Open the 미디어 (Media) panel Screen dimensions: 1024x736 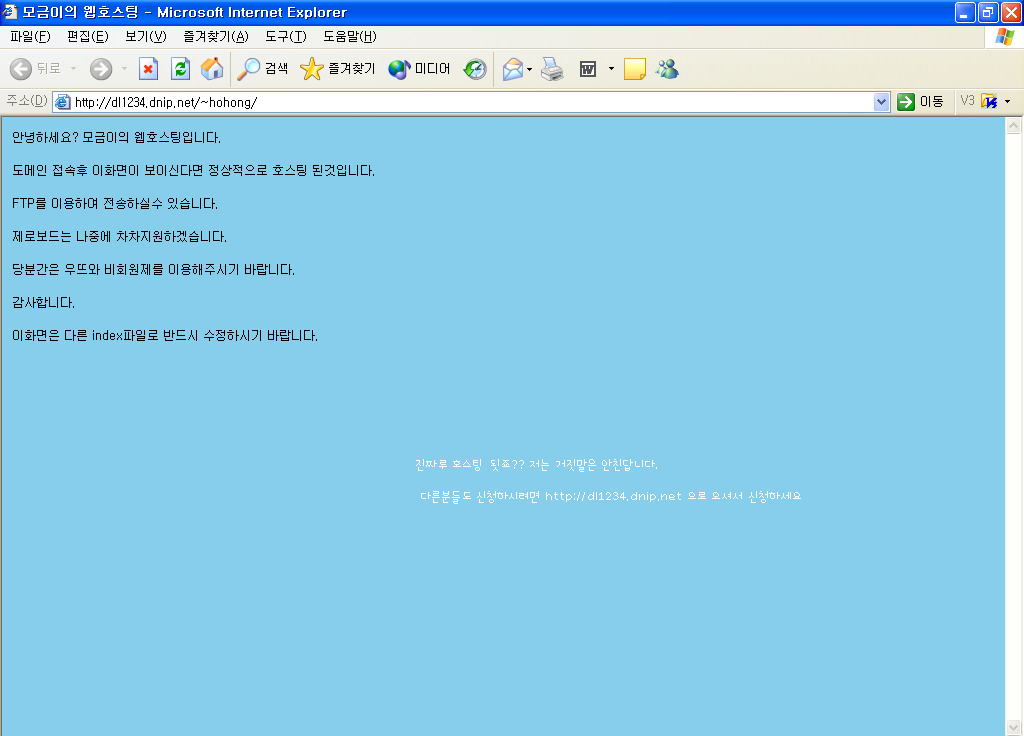[x=419, y=69]
